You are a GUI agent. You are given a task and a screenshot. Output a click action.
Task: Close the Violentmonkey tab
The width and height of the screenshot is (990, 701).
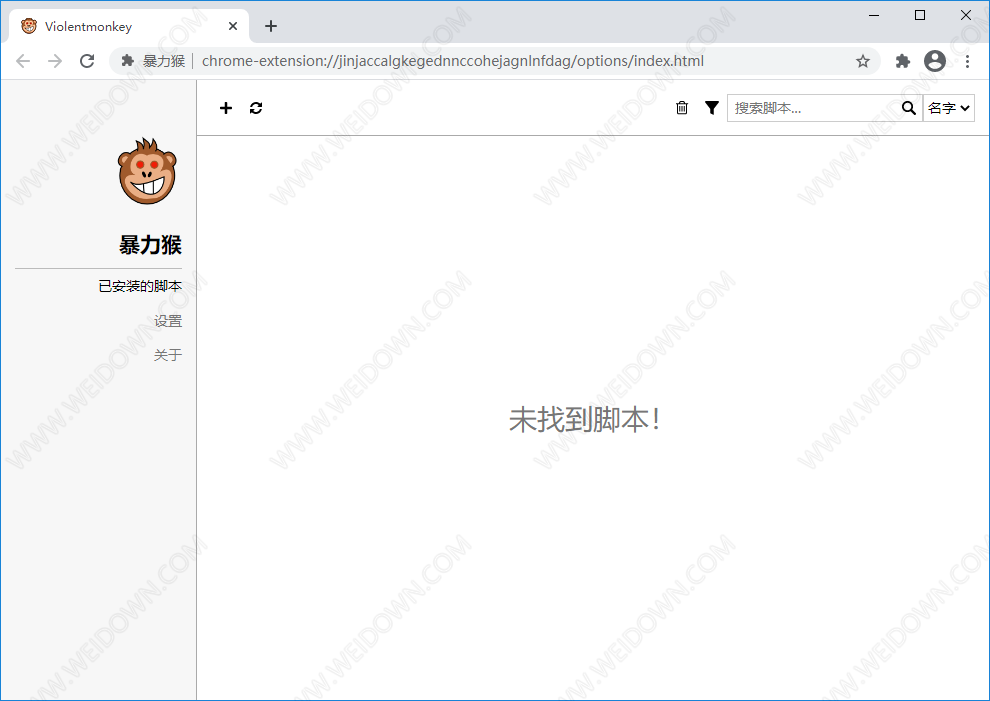coord(233,26)
